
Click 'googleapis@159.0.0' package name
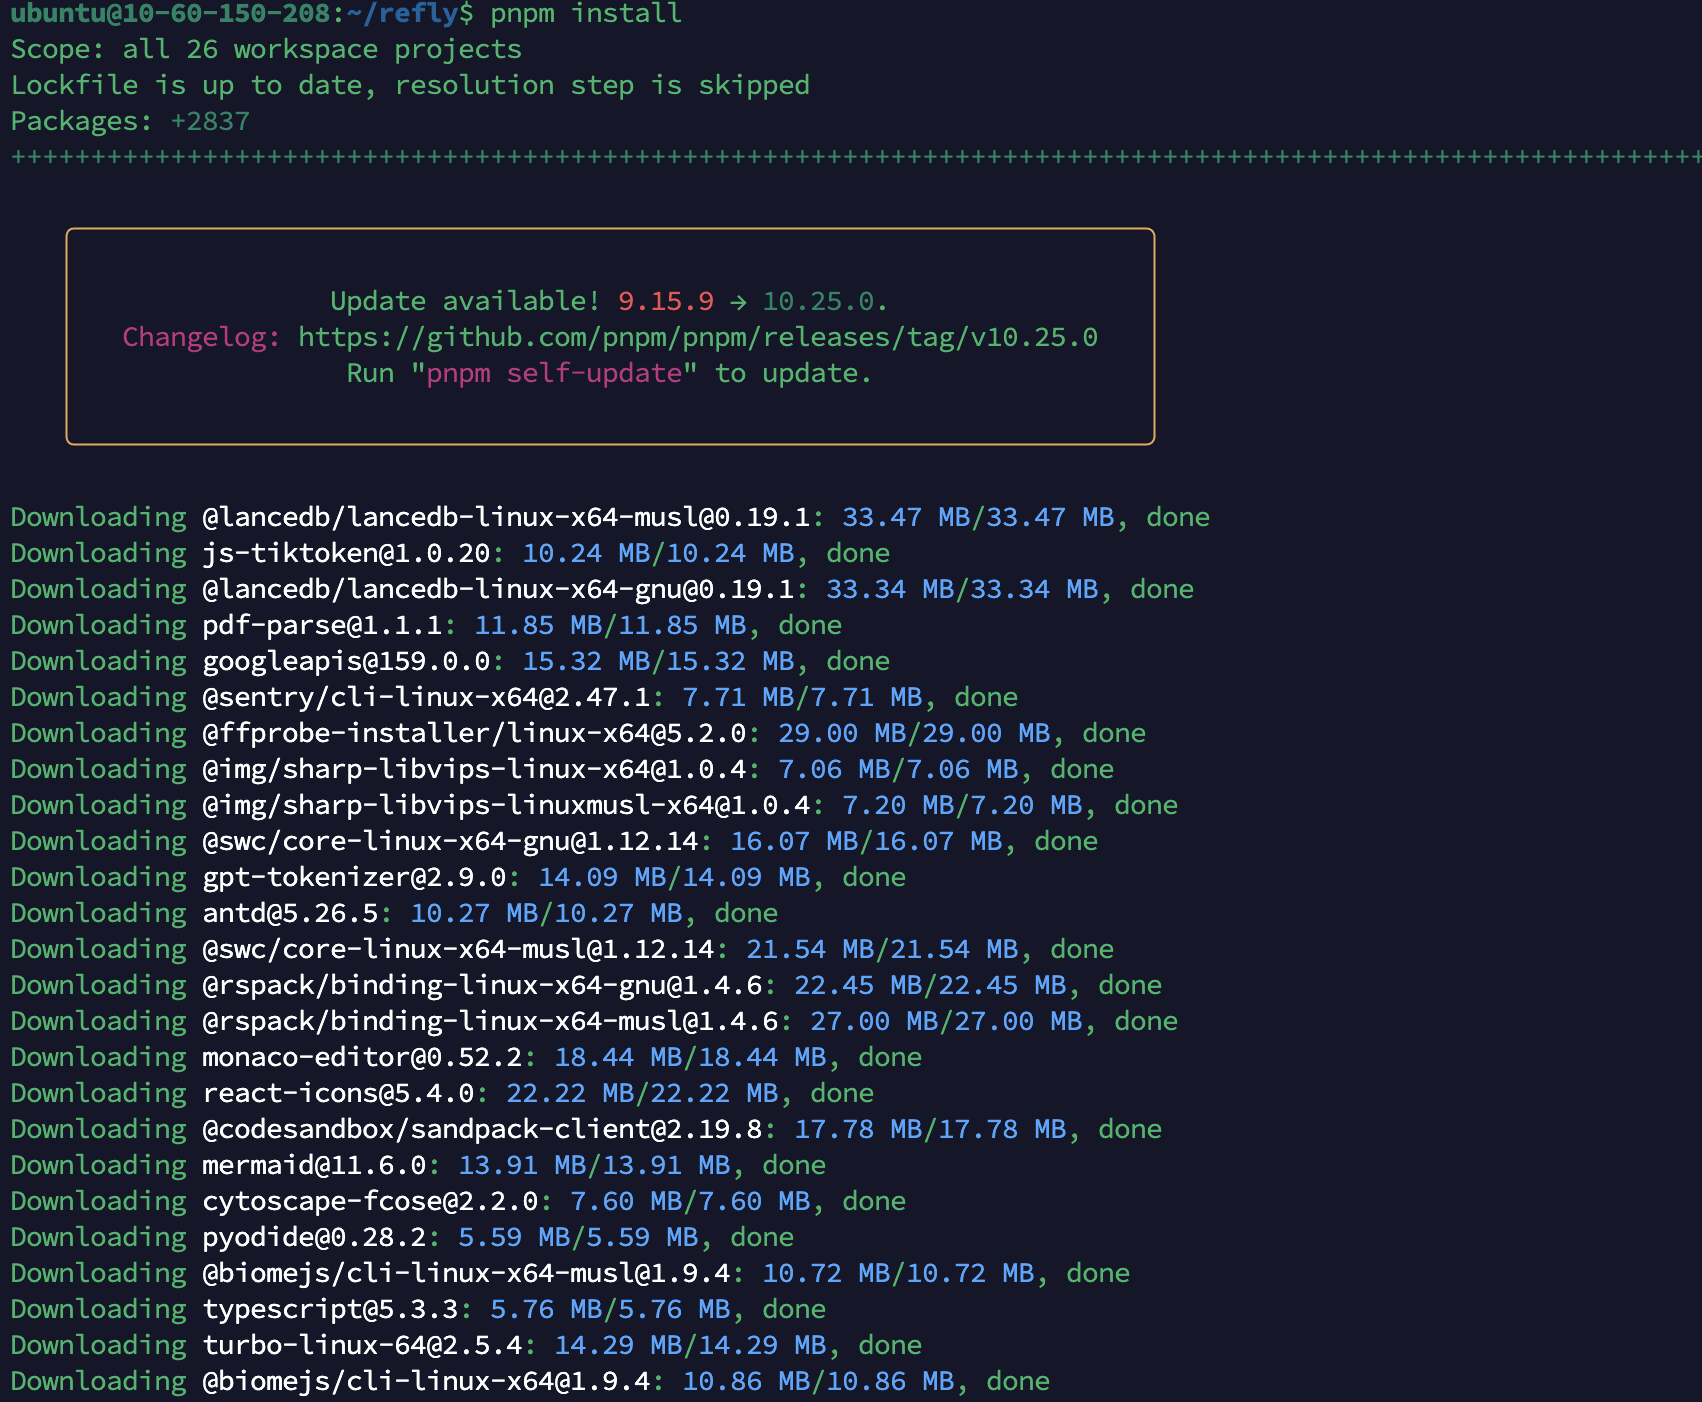click(x=346, y=662)
